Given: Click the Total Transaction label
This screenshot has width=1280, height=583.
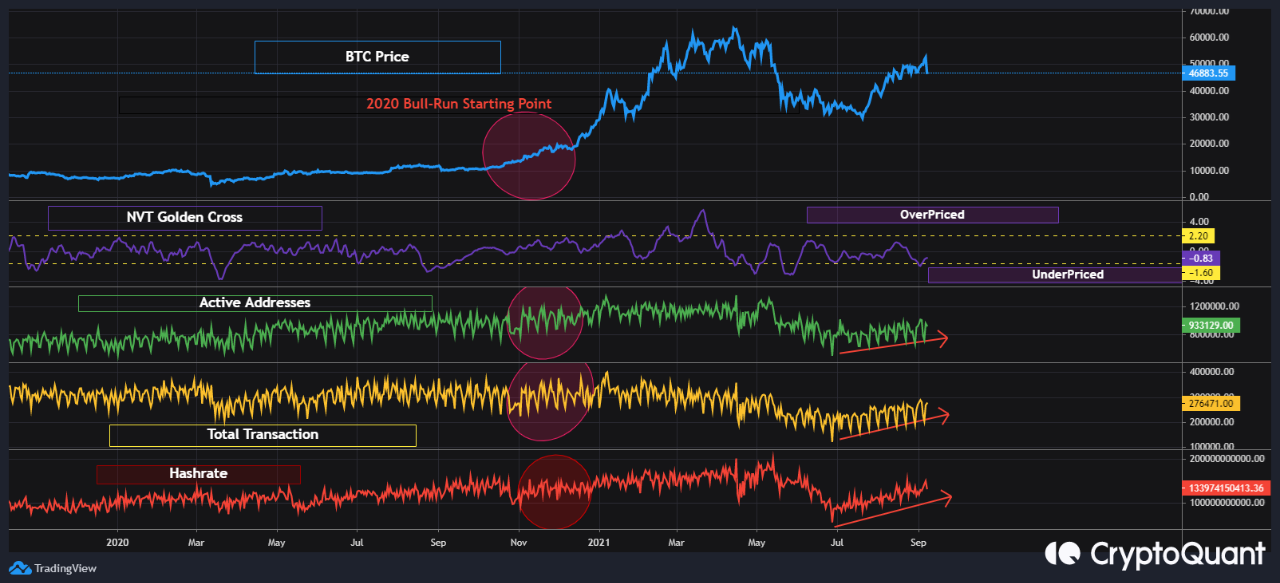Looking at the screenshot, I should [262, 434].
